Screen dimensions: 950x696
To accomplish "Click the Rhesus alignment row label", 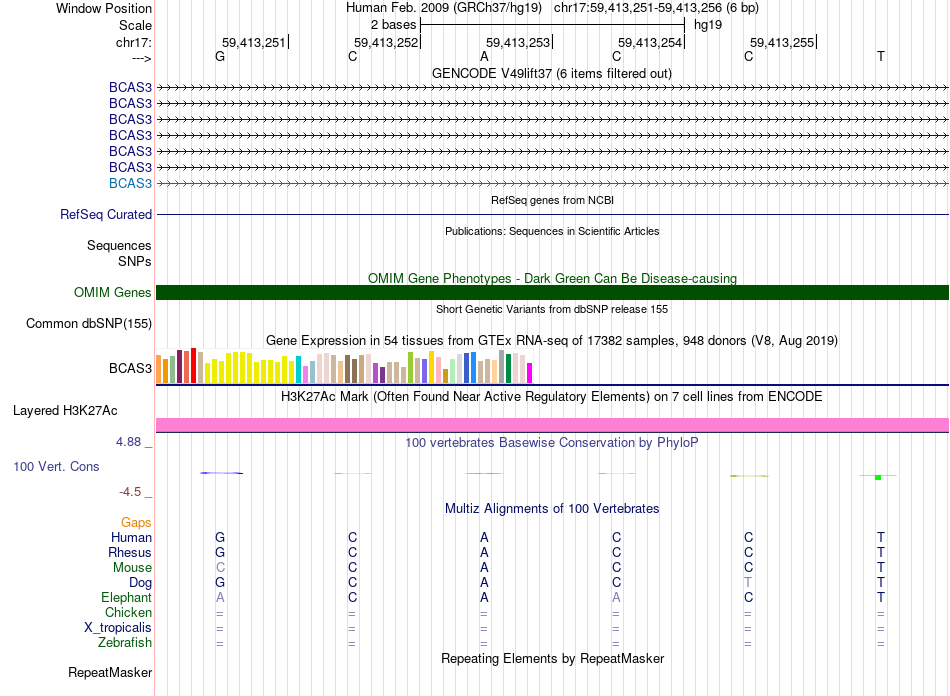I will click(130, 552).
